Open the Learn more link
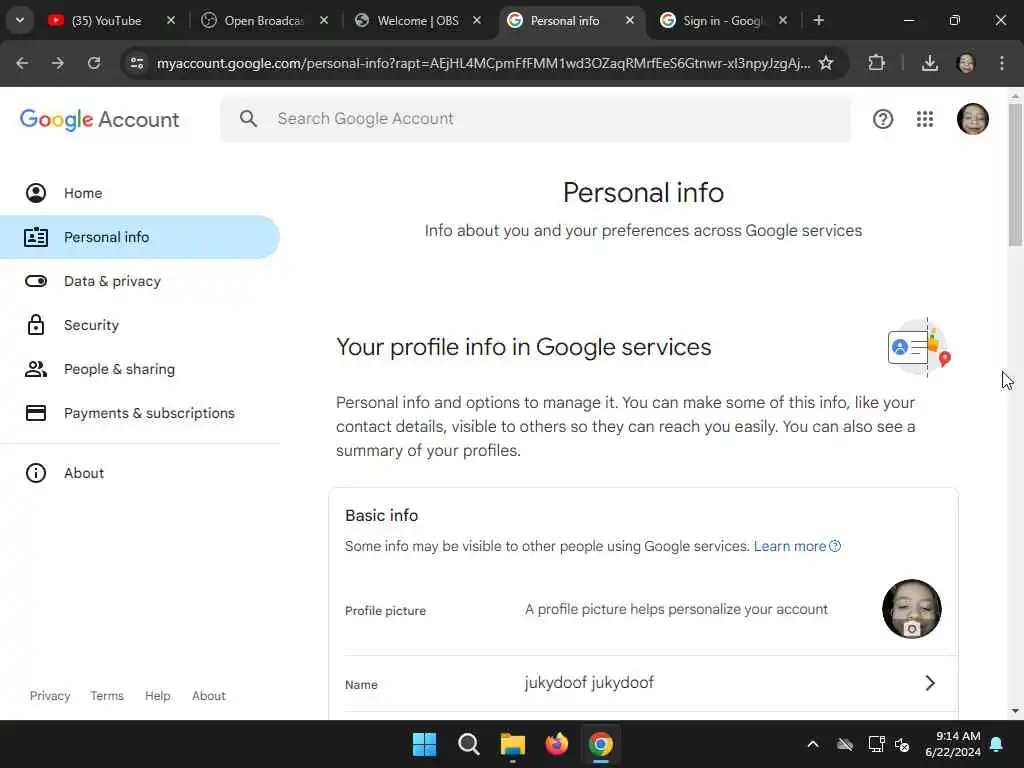The height and width of the screenshot is (768, 1024). point(797,546)
